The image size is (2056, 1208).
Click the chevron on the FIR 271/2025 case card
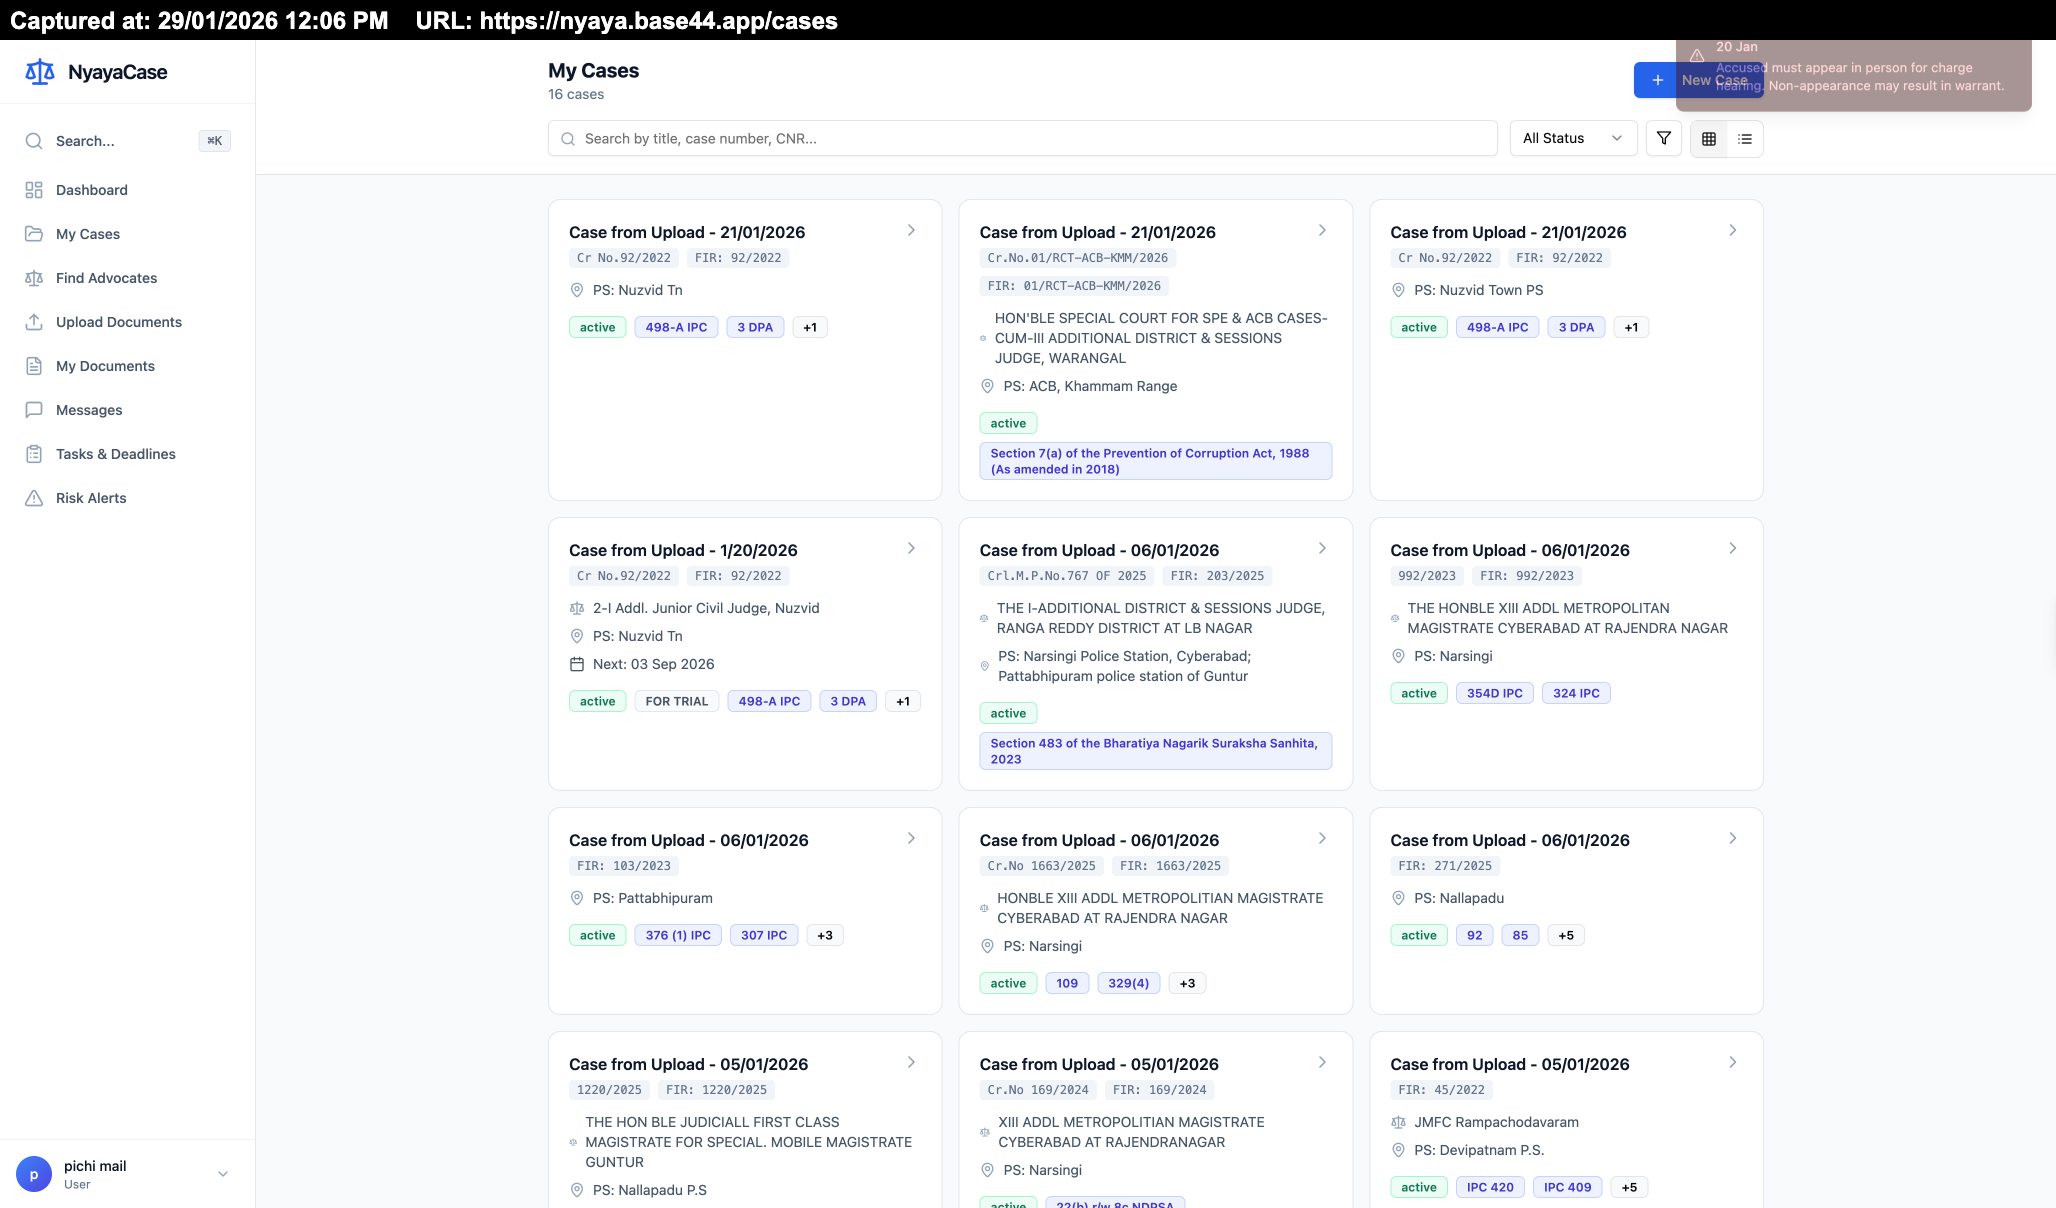click(x=1733, y=838)
